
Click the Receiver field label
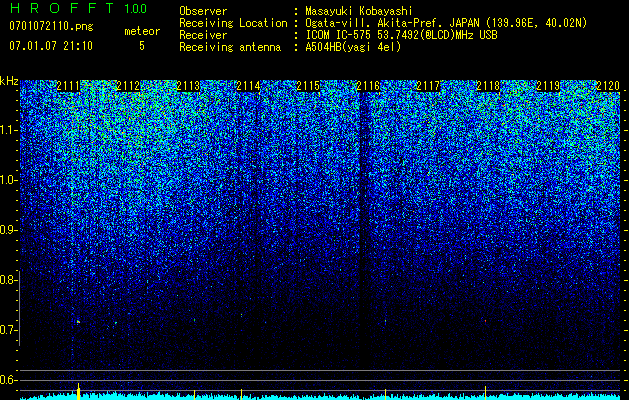(x=203, y=35)
